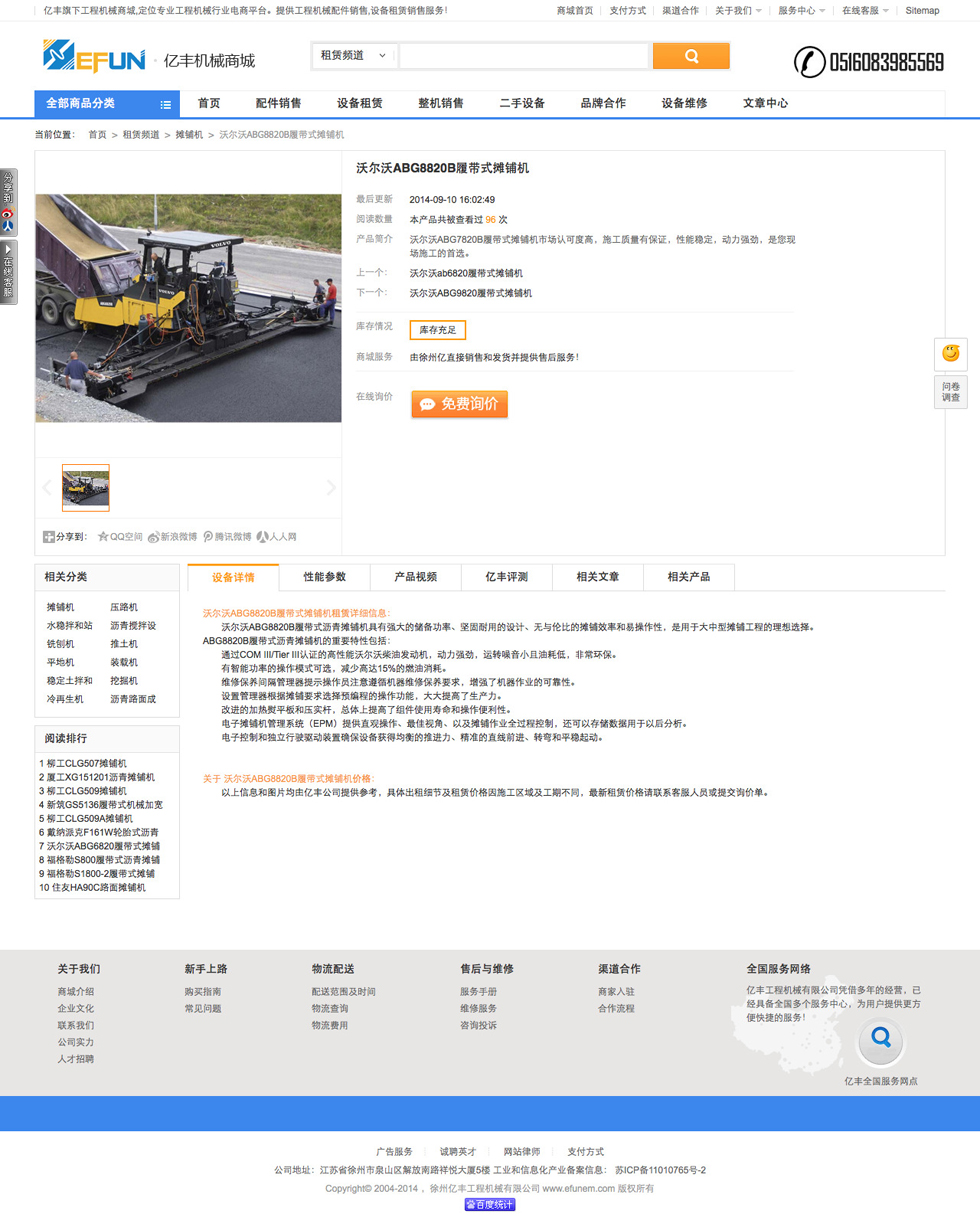Open 支付方式 link in top bar

(x=628, y=10)
